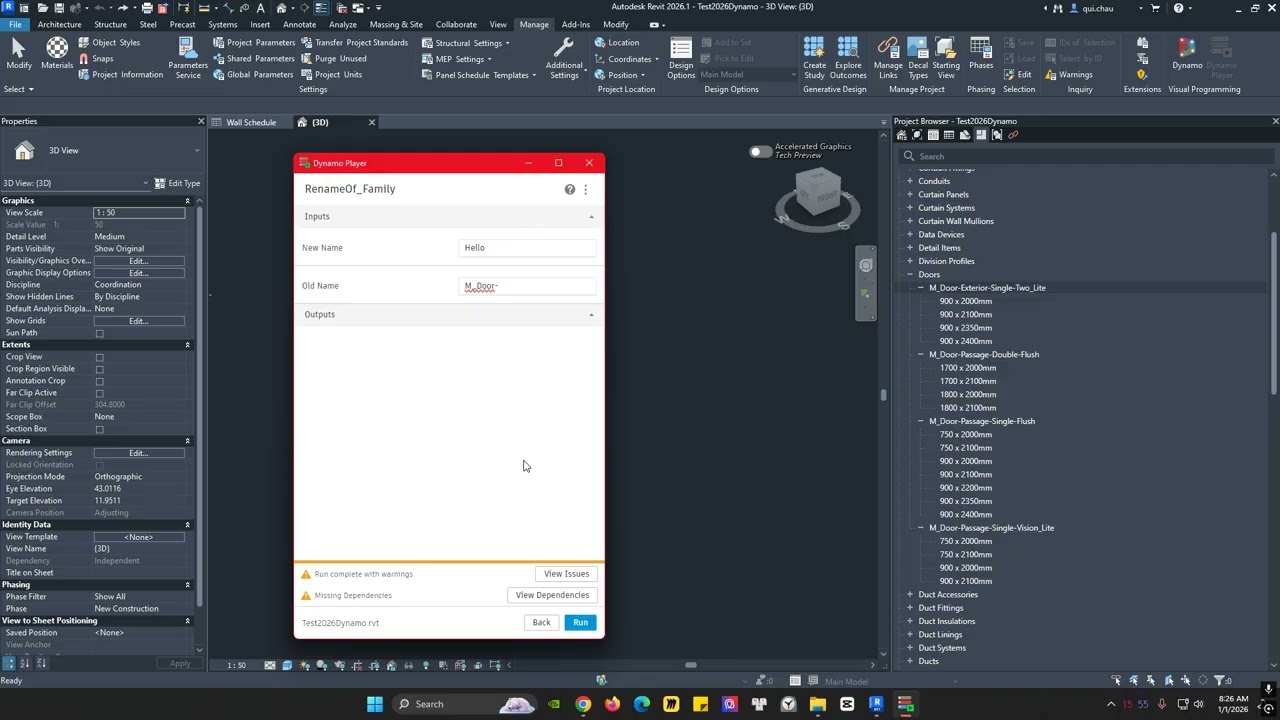1280x720 pixels.
Task: Click Back in Dynamo Player
Action: (541, 623)
